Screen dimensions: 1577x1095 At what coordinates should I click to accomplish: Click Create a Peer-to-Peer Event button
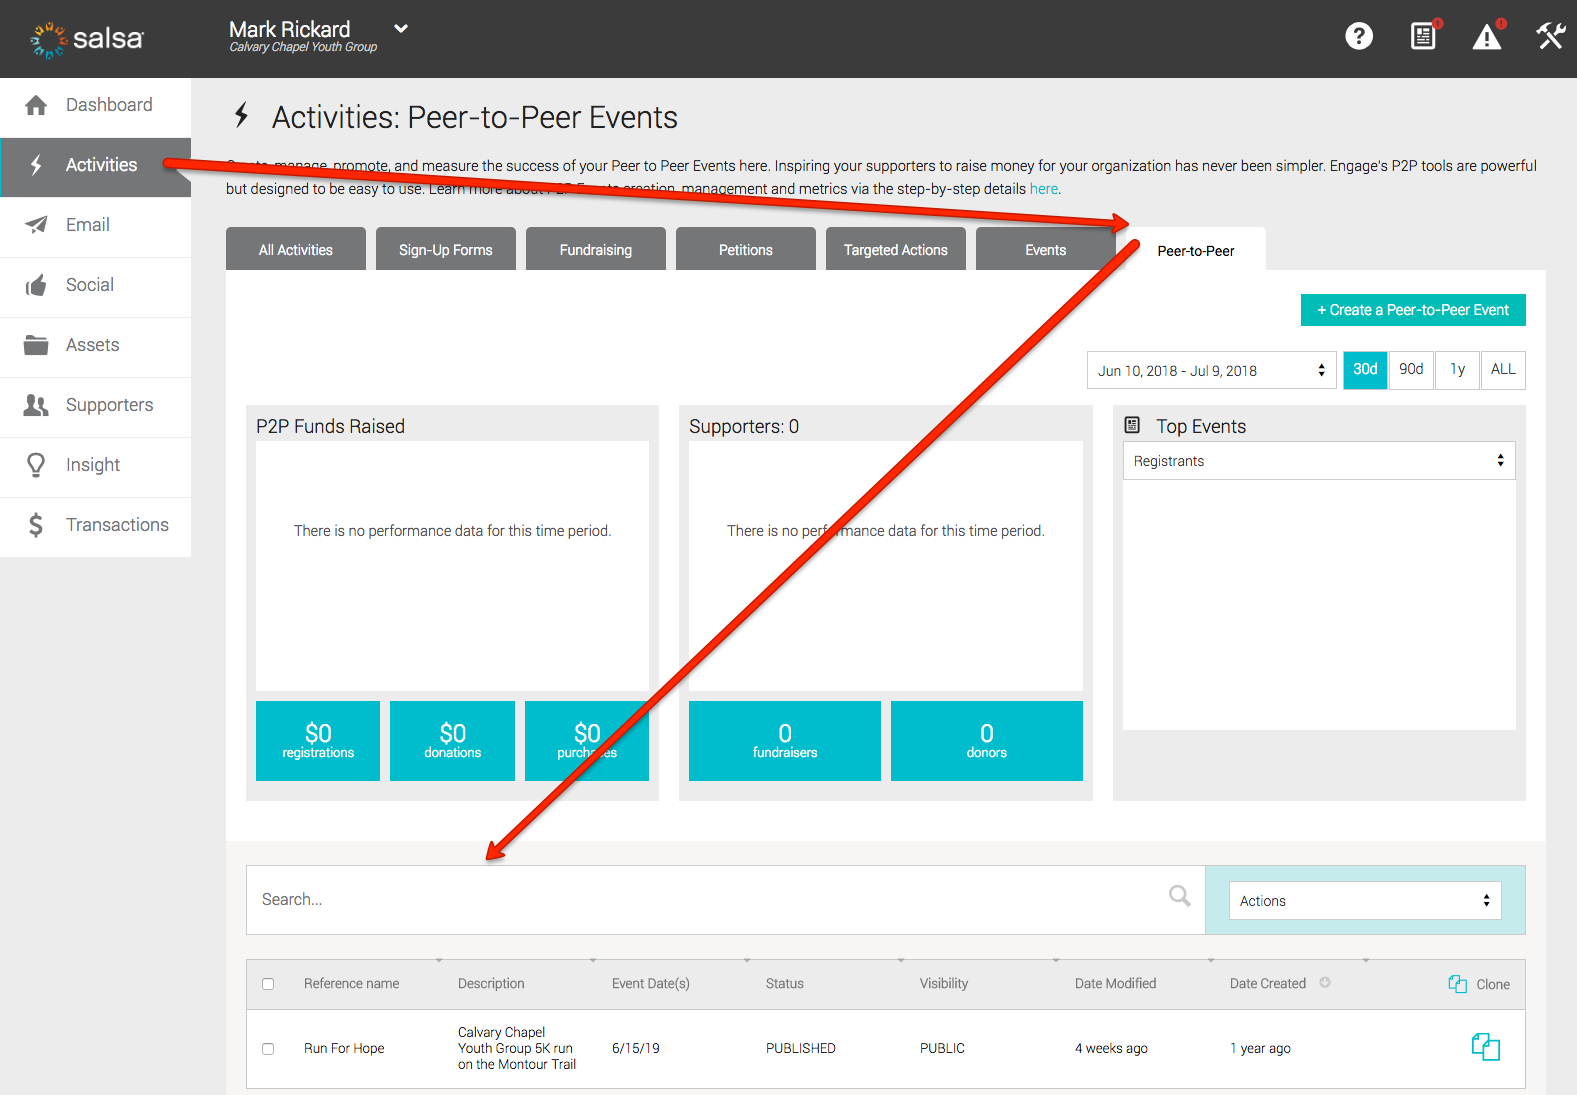point(1413,310)
